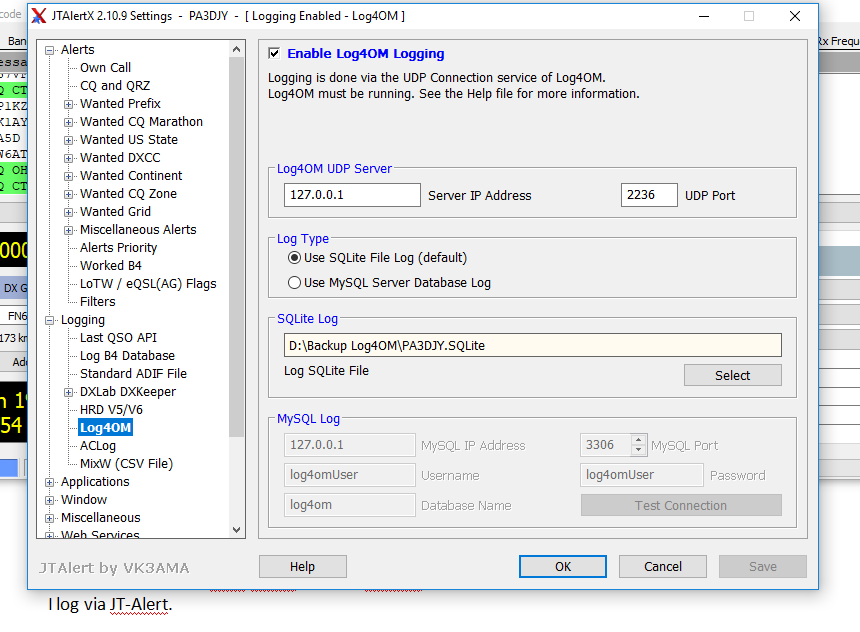Select Log B4 Database item
Viewport: 860px width, 632px height.
coord(127,356)
